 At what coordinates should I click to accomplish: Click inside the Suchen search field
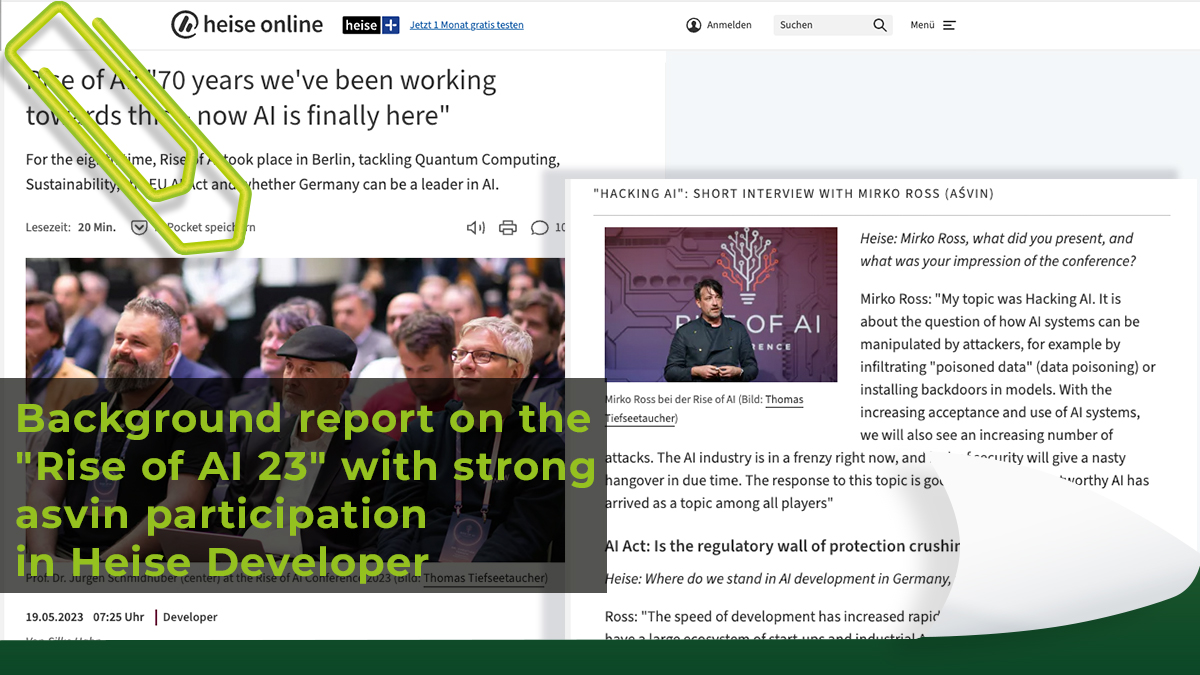pos(820,25)
